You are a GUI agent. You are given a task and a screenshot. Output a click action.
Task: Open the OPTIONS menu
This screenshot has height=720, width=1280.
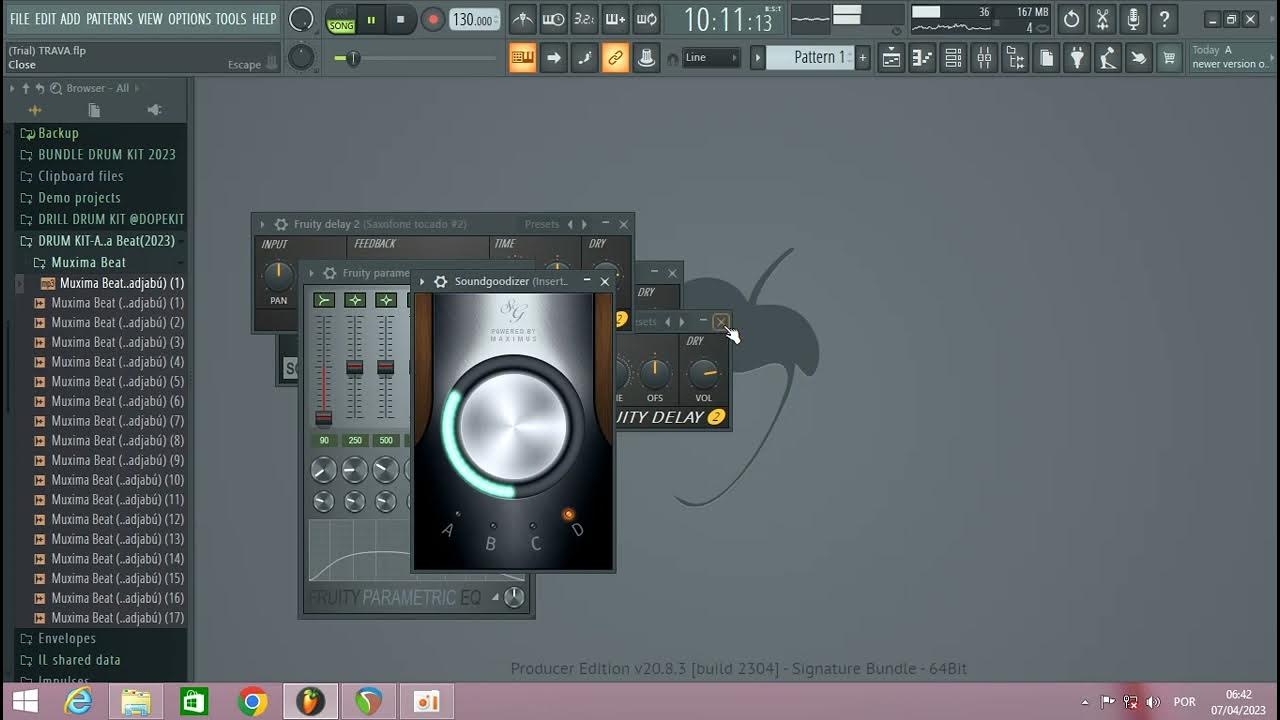[x=189, y=19]
